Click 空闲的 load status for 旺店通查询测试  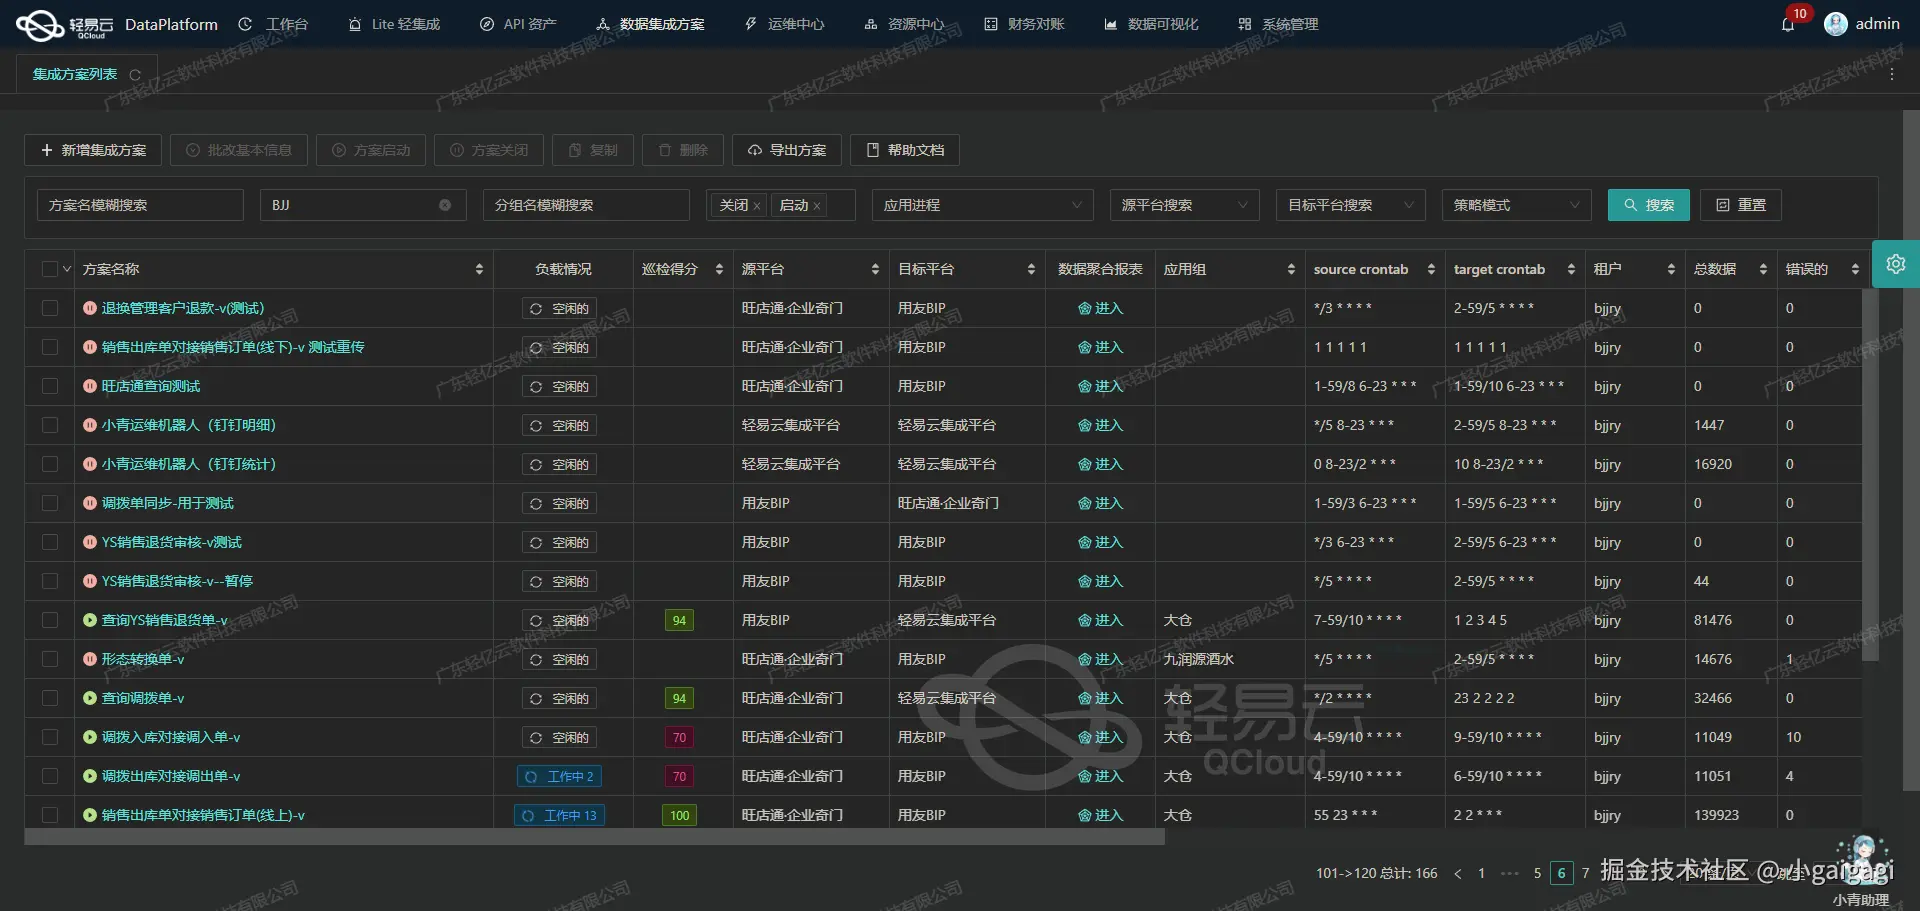click(559, 386)
